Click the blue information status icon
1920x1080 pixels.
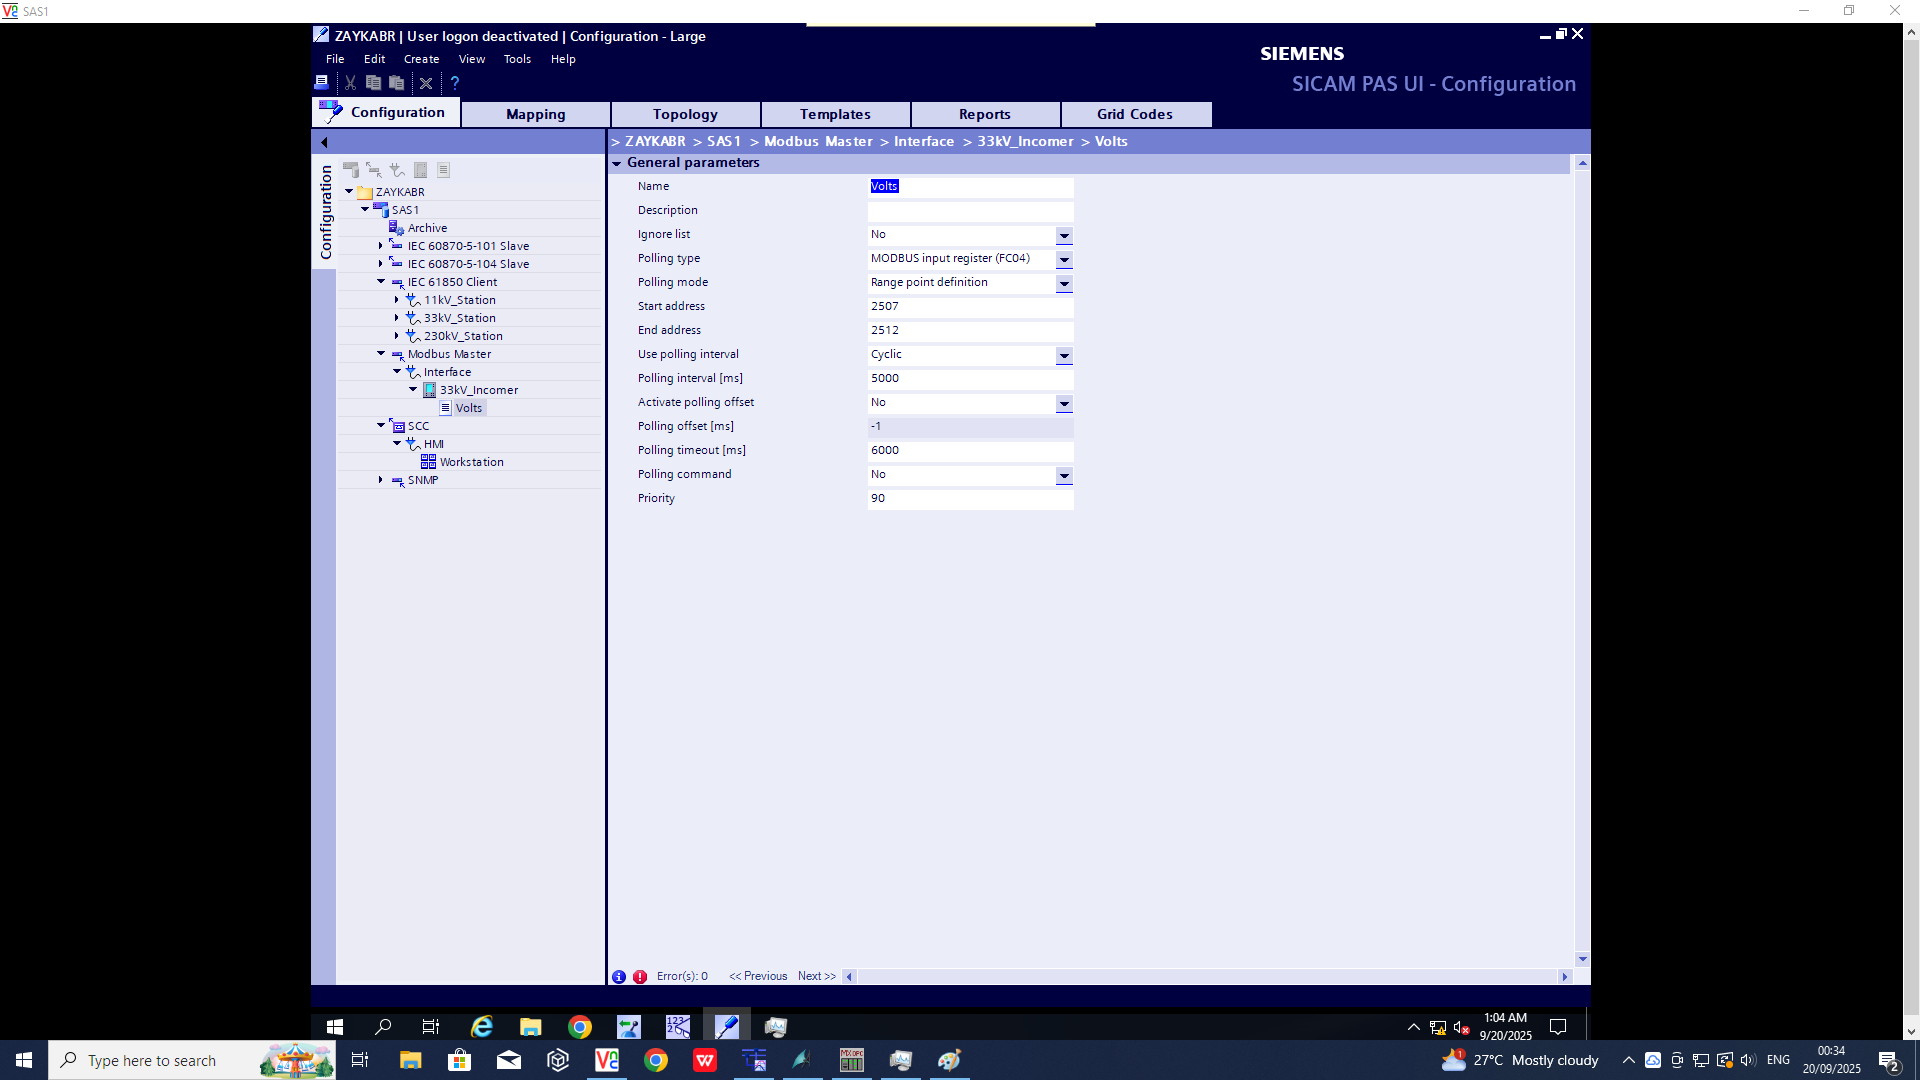pos(619,977)
